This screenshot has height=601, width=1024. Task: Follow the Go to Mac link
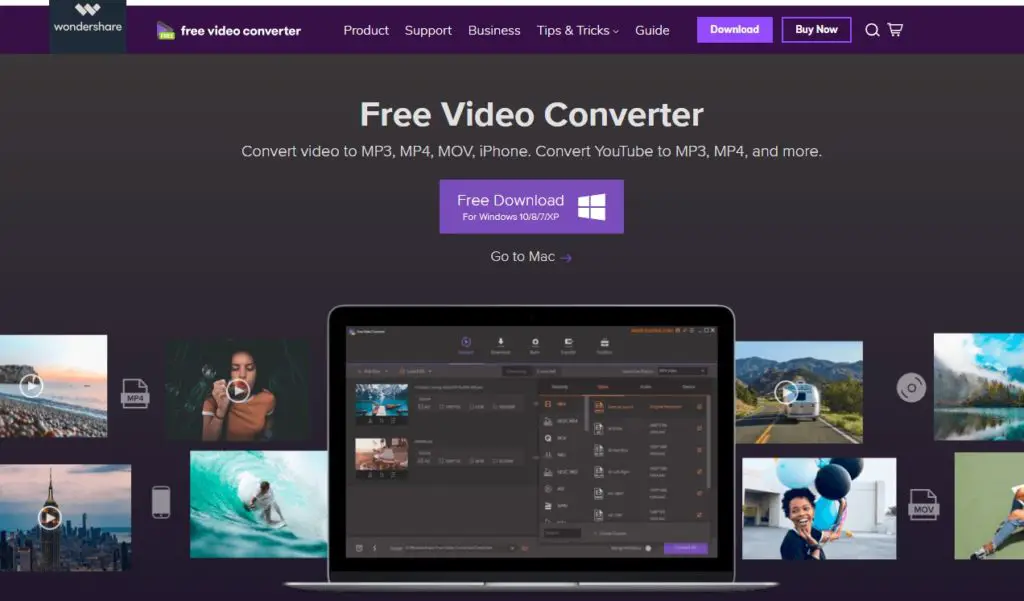[x=529, y=257]
